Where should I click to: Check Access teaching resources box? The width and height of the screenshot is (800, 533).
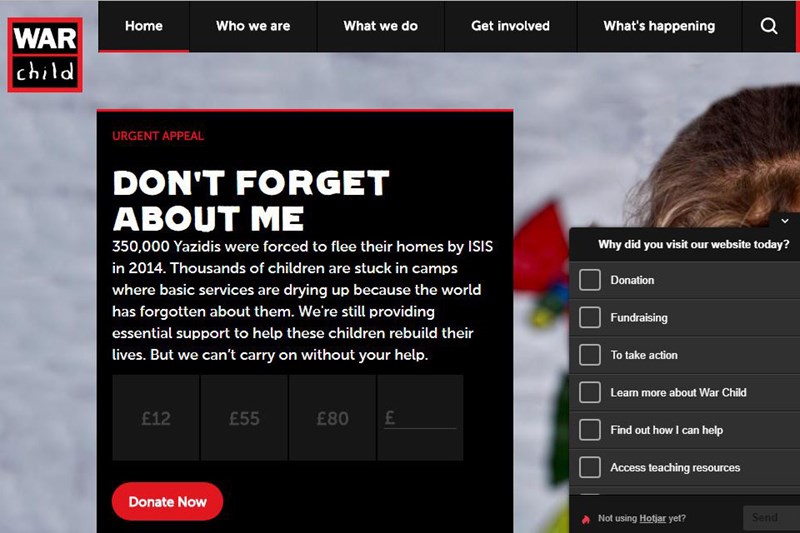coord(590,467)
